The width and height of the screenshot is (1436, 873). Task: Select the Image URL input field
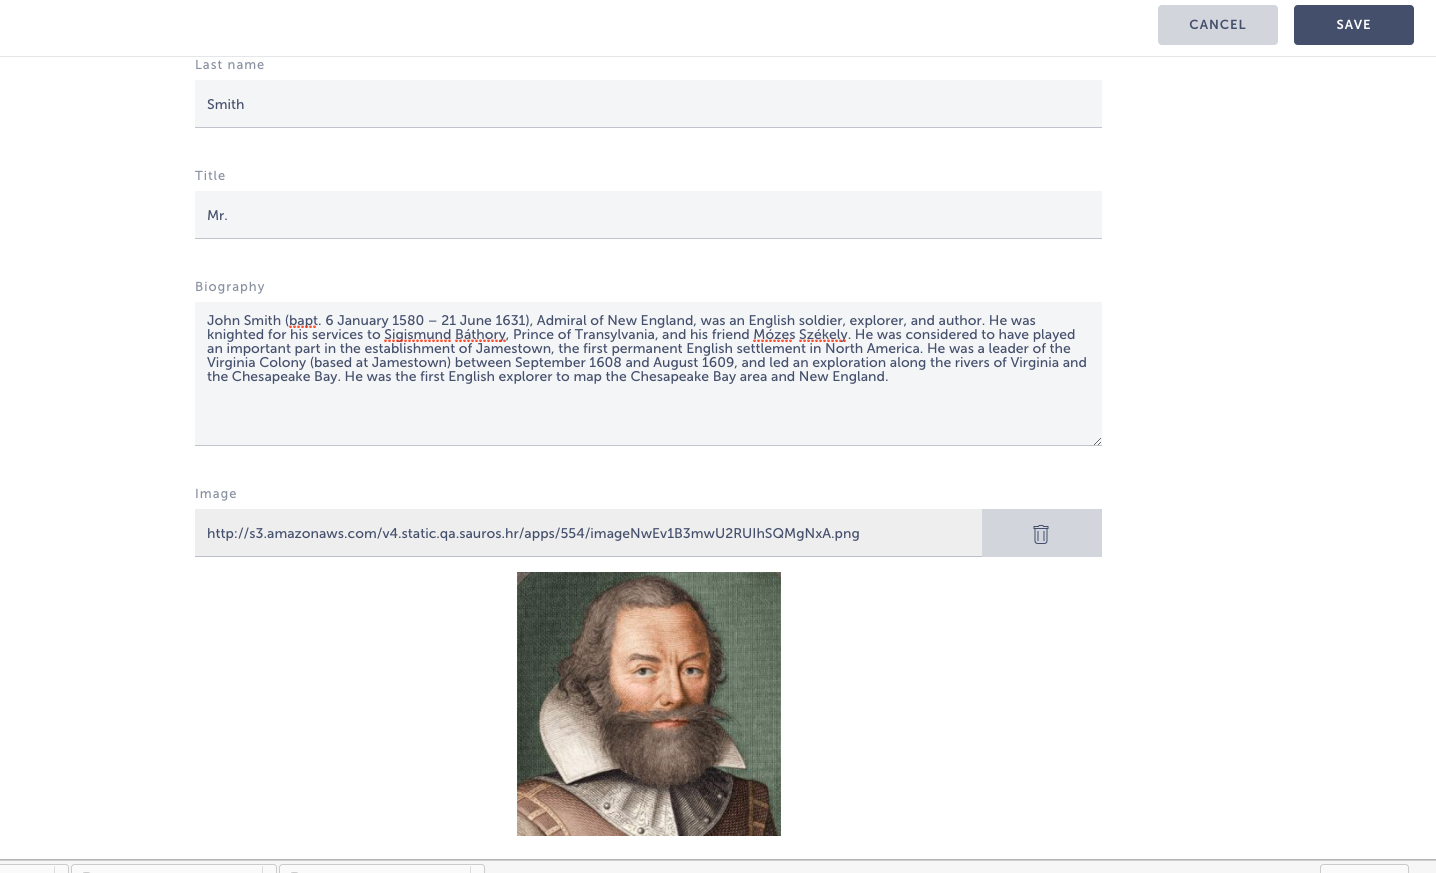588,533
